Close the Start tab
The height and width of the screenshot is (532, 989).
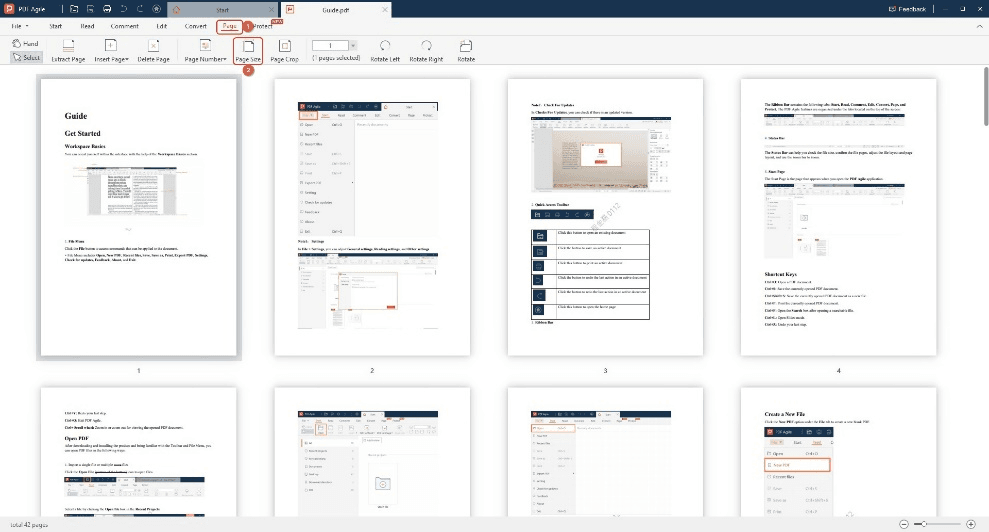coord(272,10)
